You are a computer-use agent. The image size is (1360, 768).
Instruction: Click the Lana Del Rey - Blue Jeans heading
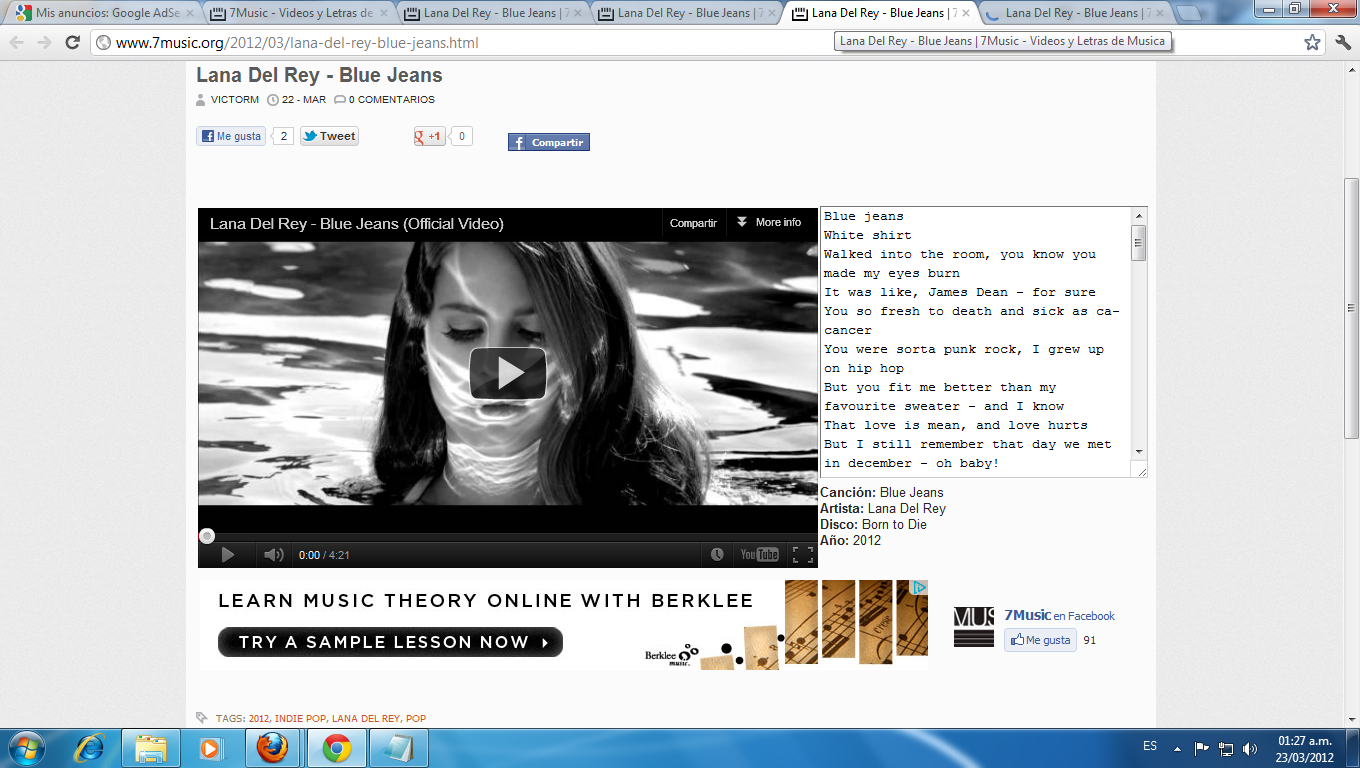coord(319,75)
